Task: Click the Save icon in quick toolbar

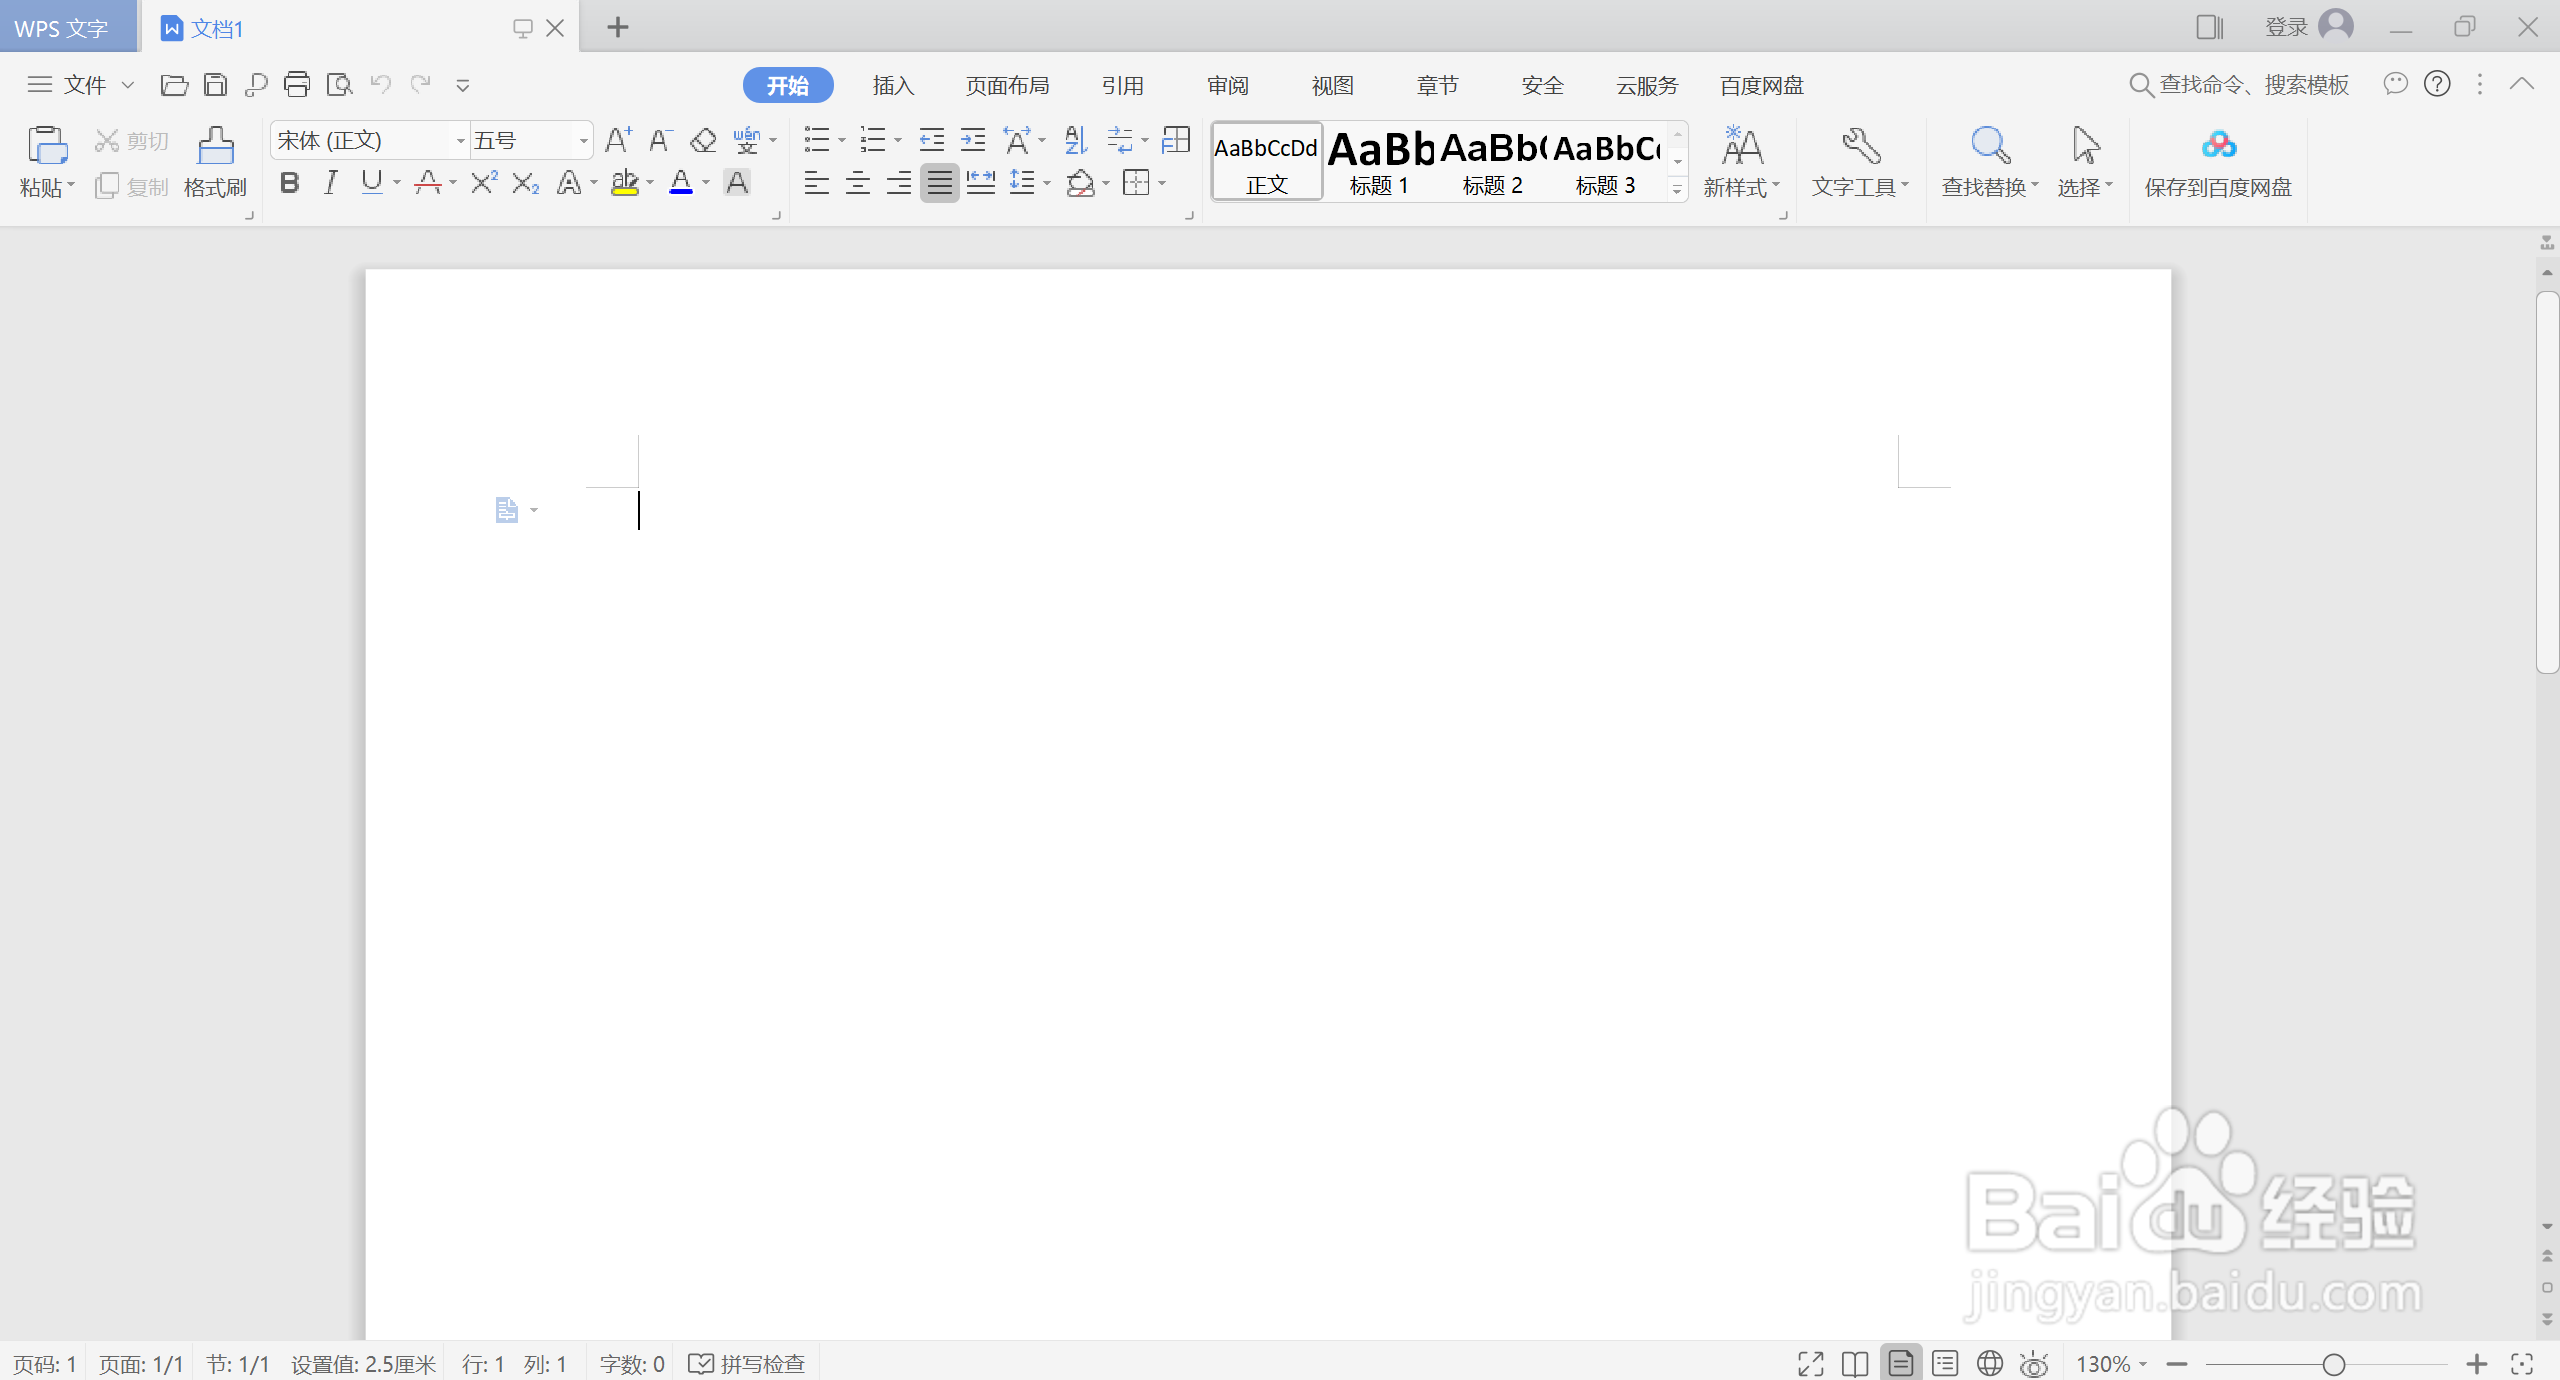Action: pos(215,85)
